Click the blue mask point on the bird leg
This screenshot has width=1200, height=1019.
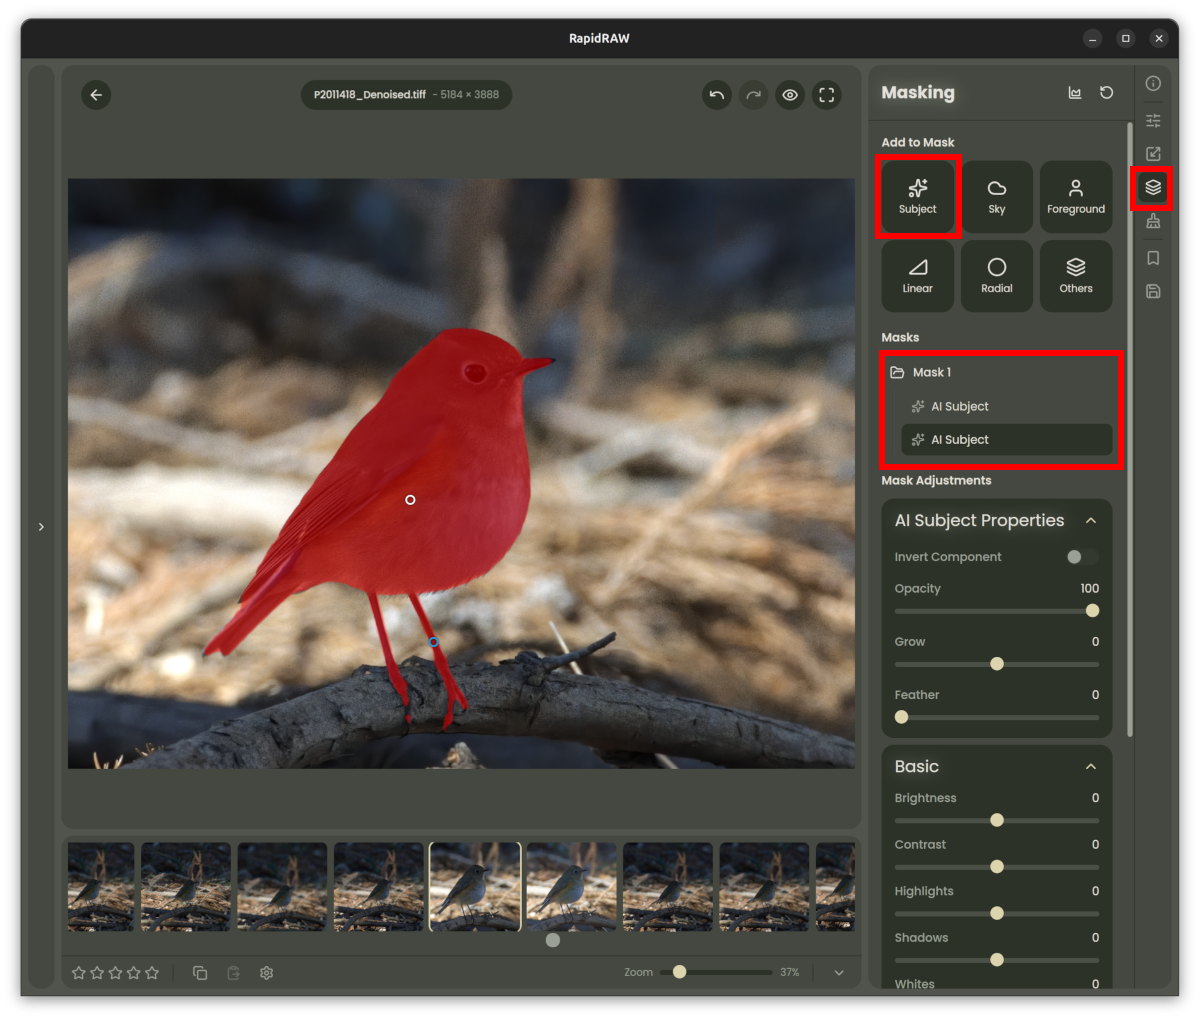coord(433,642)
